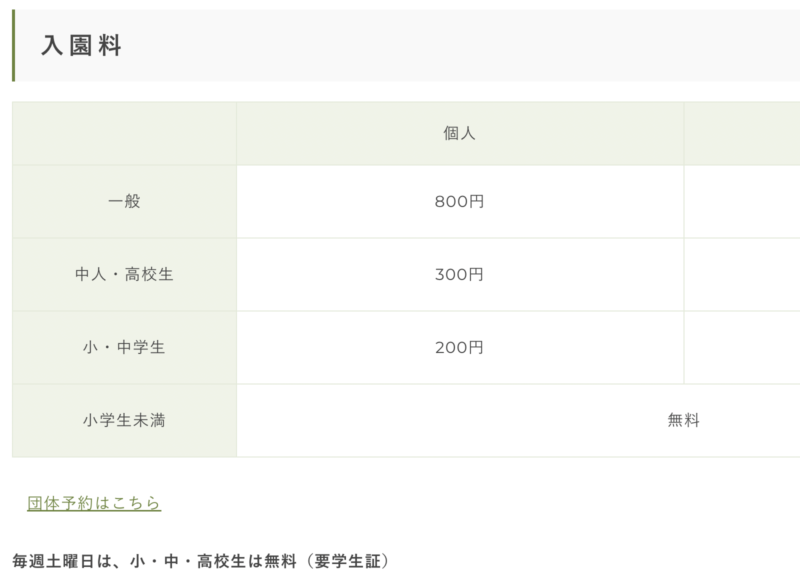The width and height of the screenshot is (800, 581).
Task: Click the empty top-left header cell
Action: (124, 133)
